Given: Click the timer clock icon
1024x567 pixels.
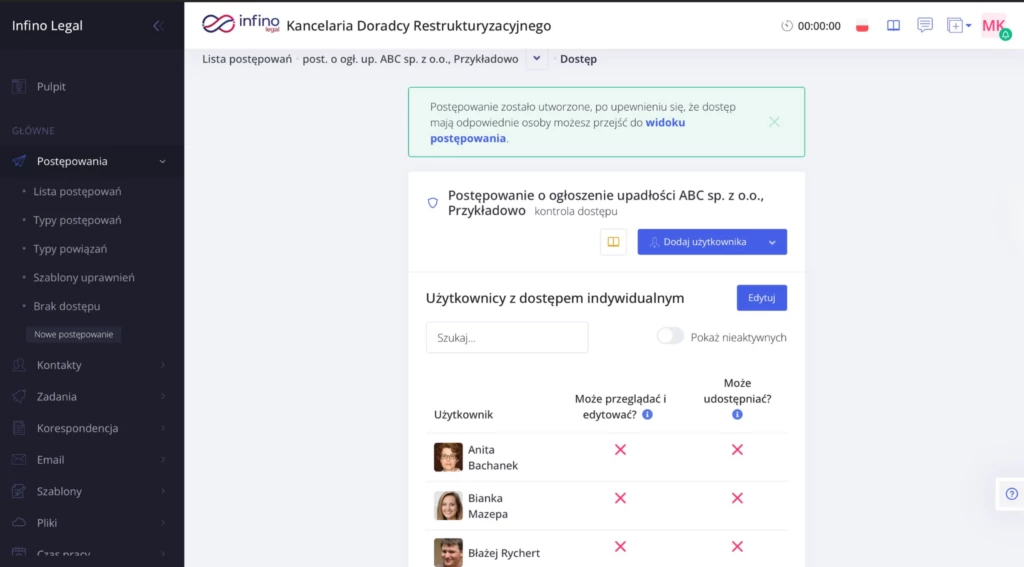Looking at the screenshot, I should [787, 26].
